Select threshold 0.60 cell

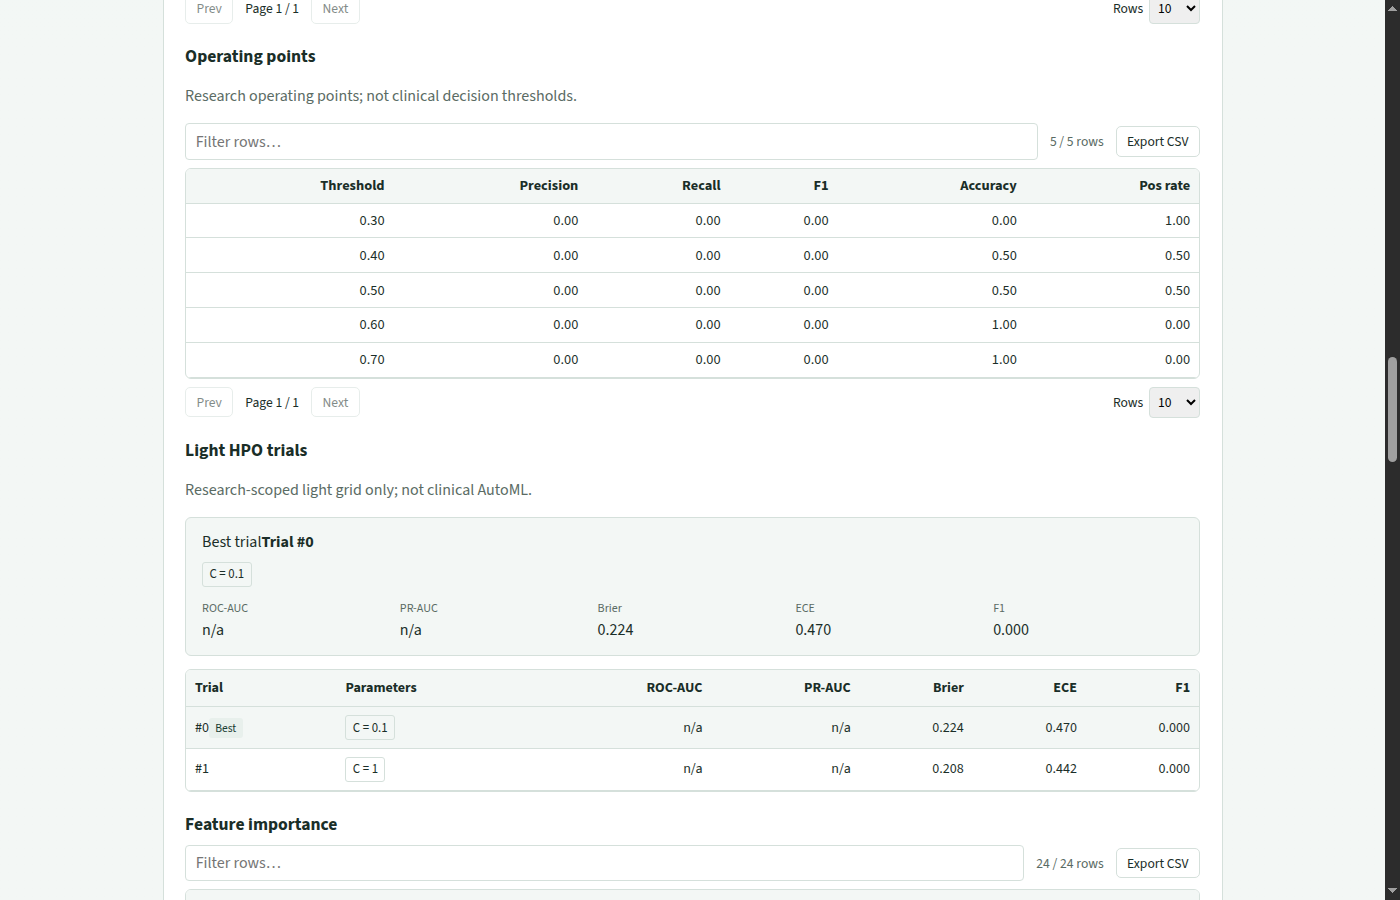[x=372, y=324]
